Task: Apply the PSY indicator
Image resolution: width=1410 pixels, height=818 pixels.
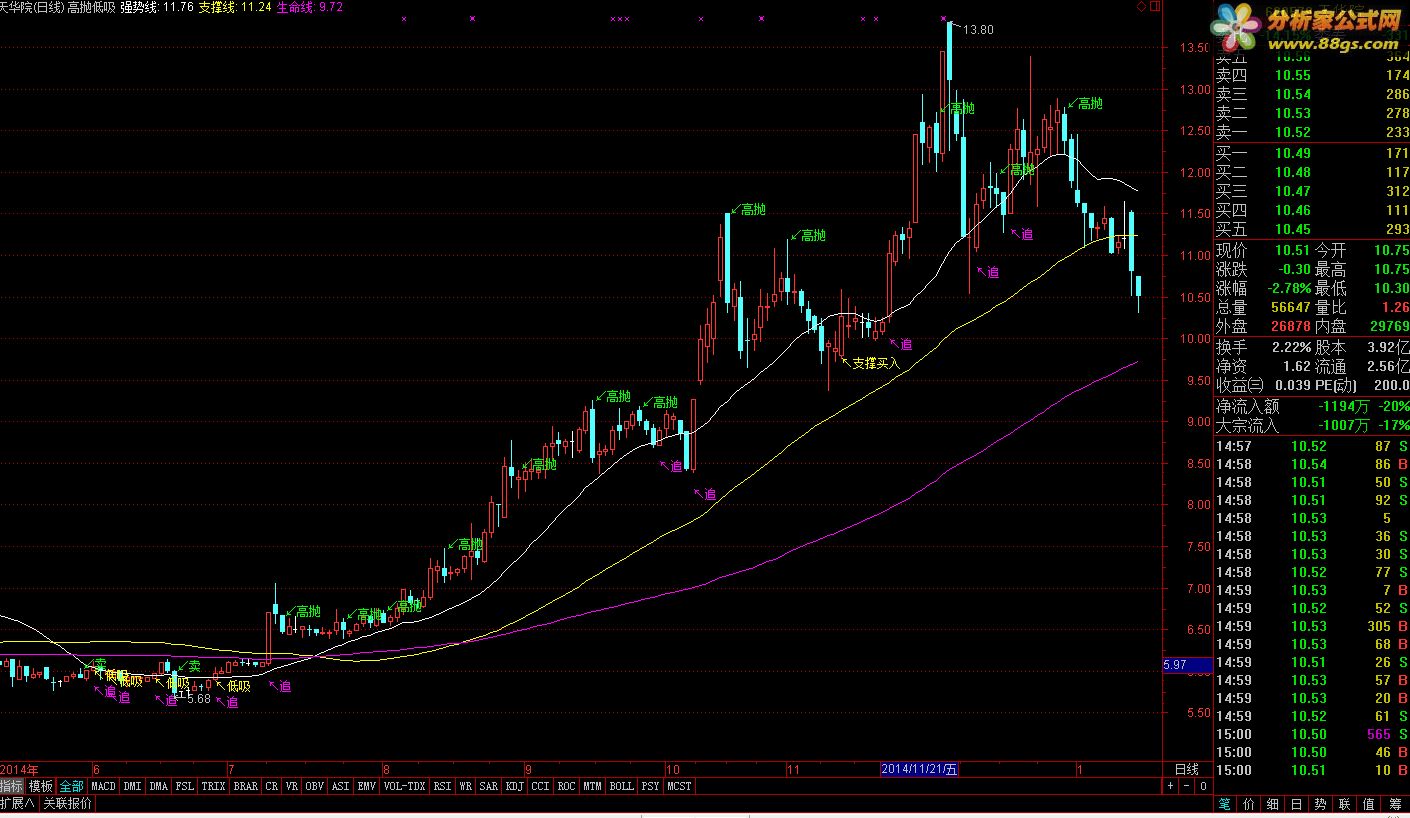Action: click(x=651, y=786)
